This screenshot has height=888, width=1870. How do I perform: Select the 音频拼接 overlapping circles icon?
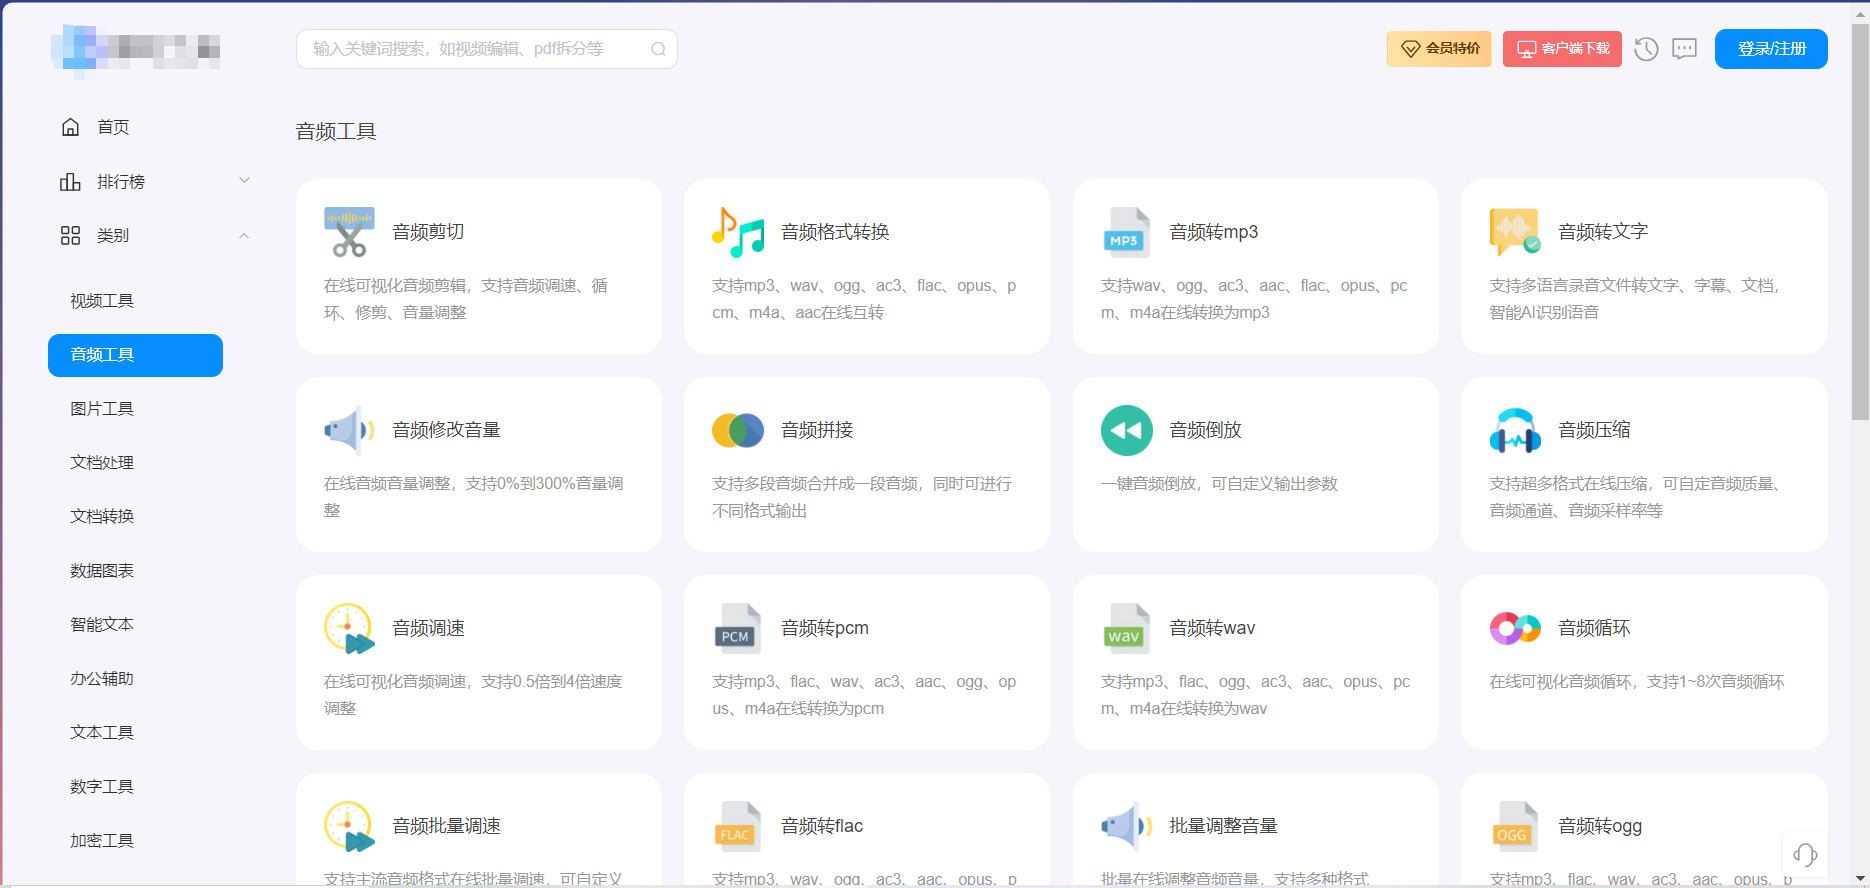[x=738, y=430]
